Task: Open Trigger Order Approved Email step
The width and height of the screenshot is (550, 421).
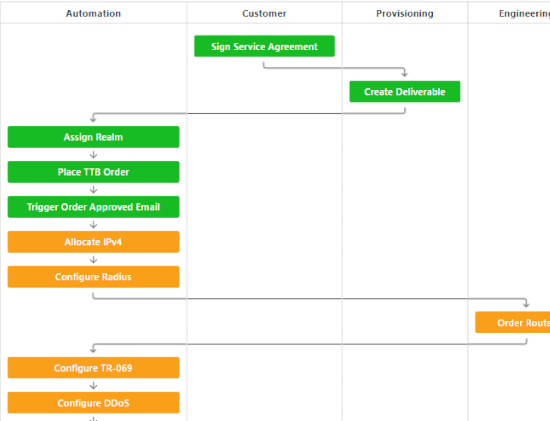Action: click(x=93, y=207)
